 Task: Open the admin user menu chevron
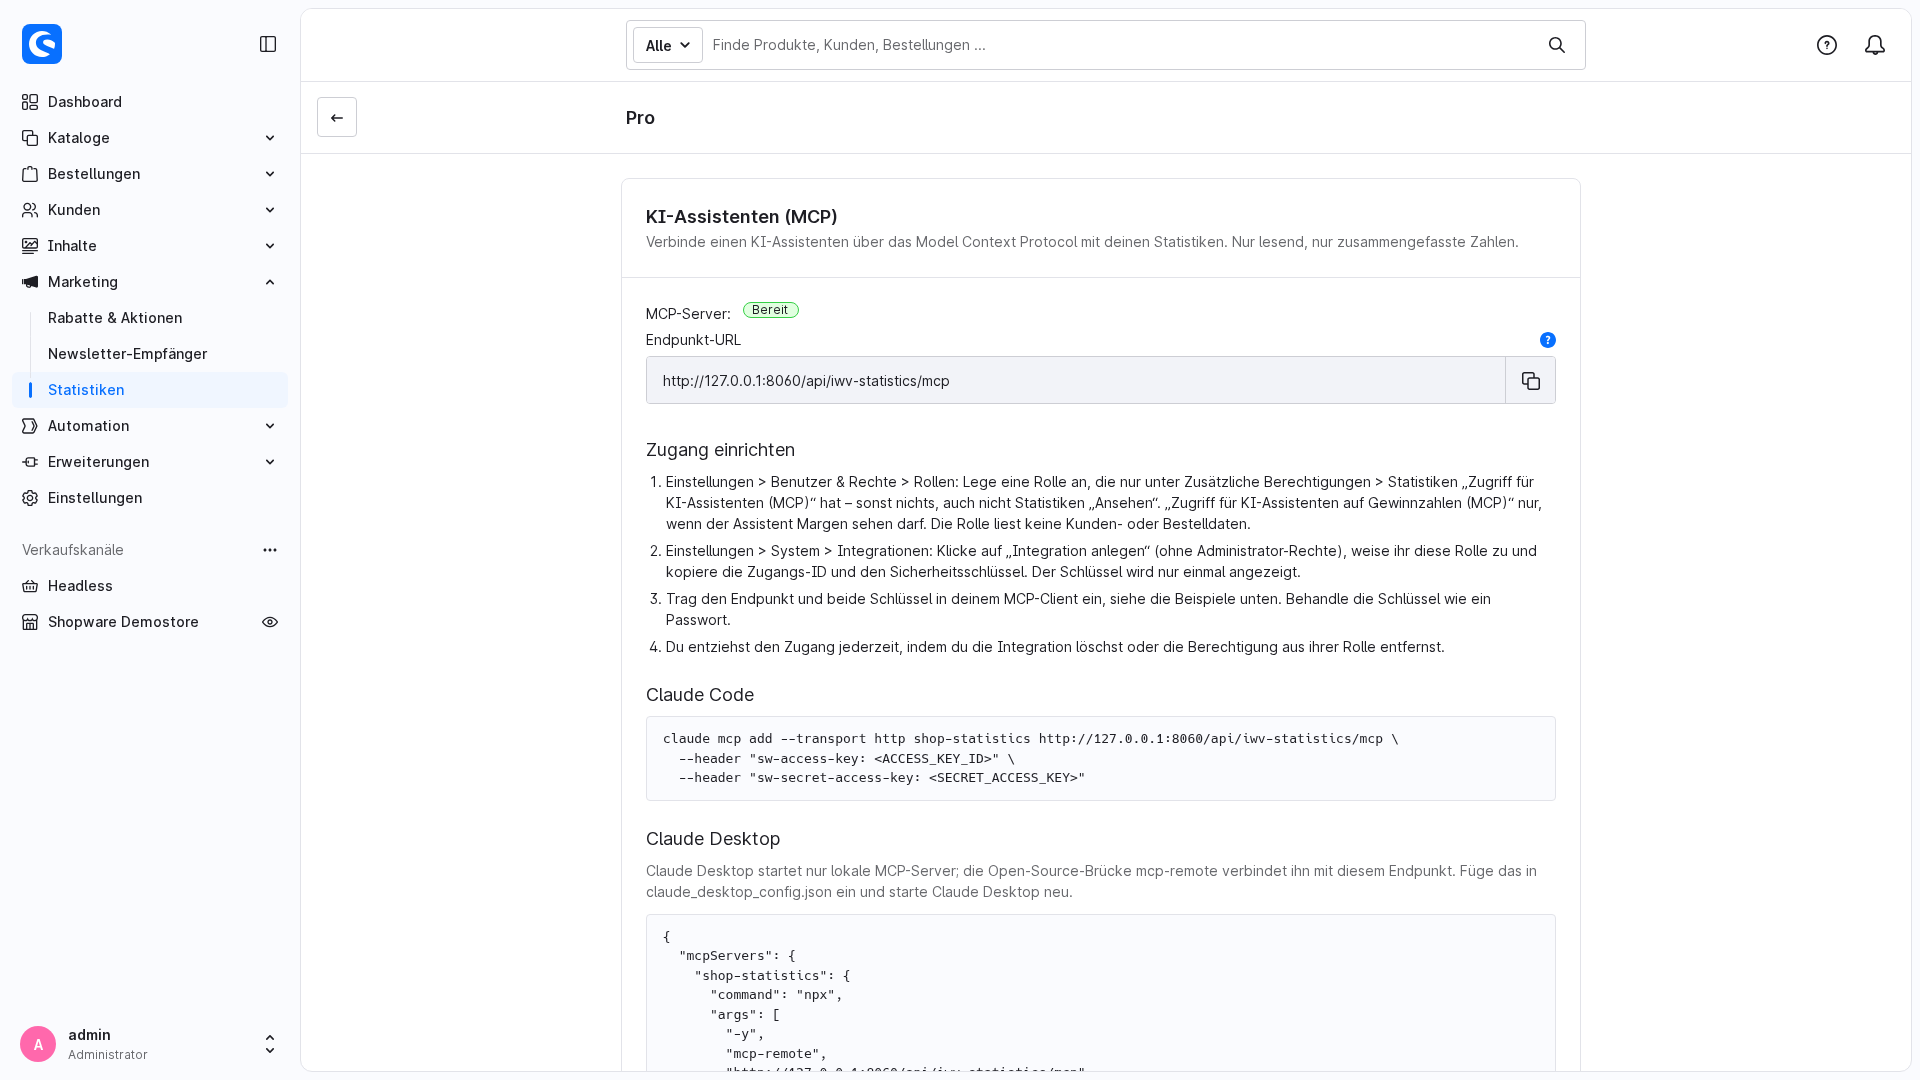(270, 1044)
